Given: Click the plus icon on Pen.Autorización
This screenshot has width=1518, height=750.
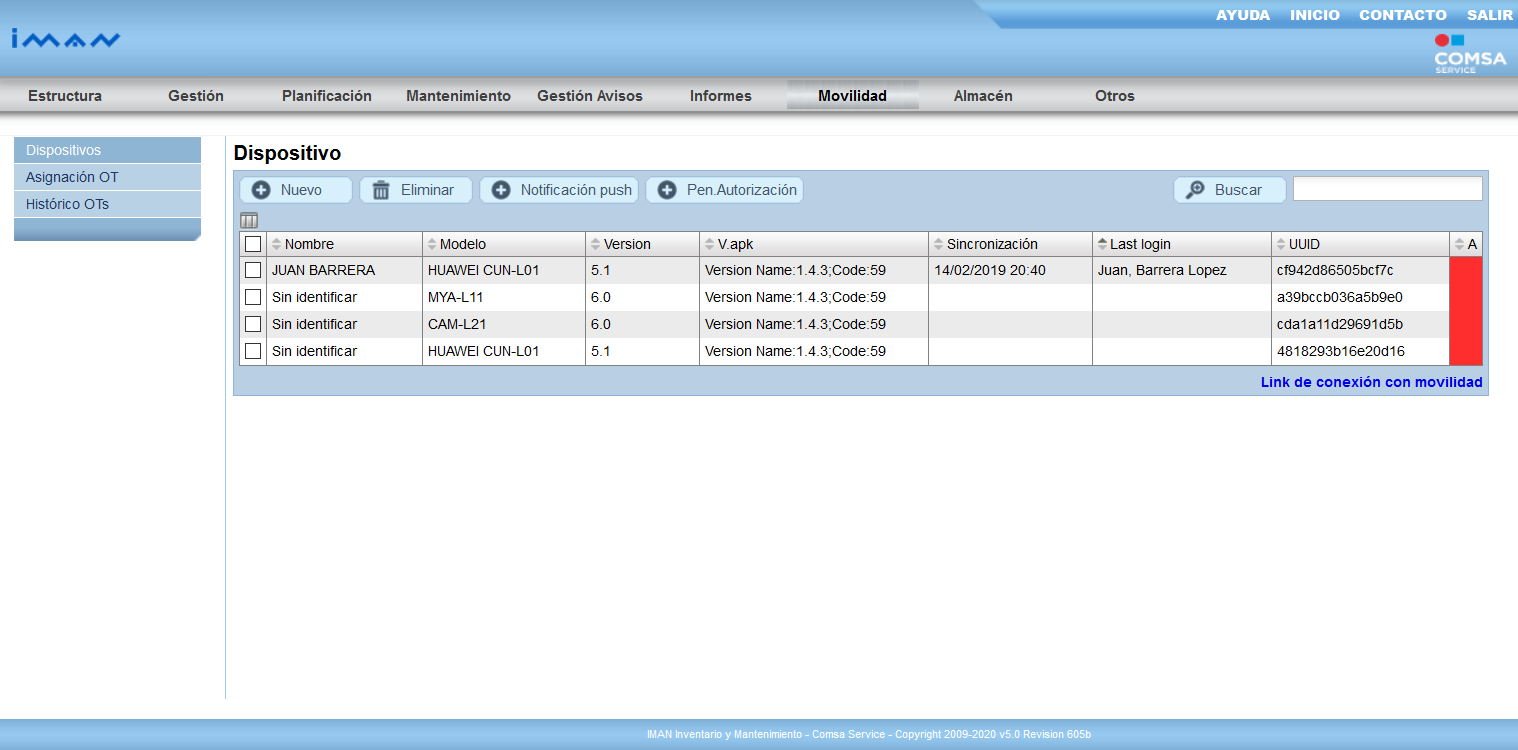Looking at the screenshot, I should 667,190.
